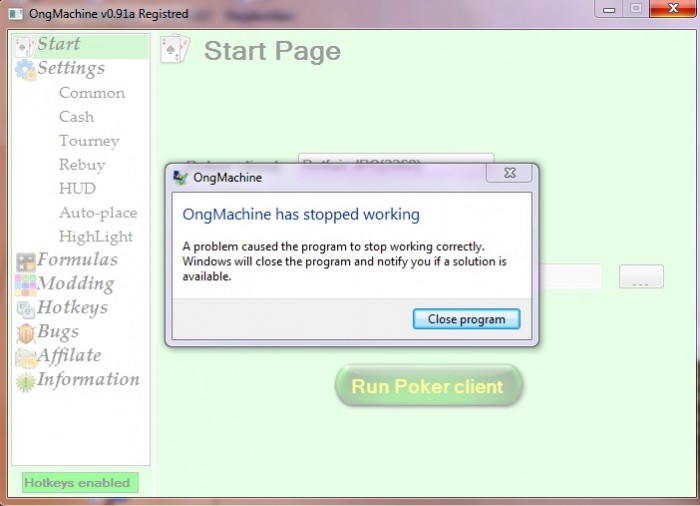Open the Settings section in sidebar
This screenshot has width=700, height=506.
point(71,68)
